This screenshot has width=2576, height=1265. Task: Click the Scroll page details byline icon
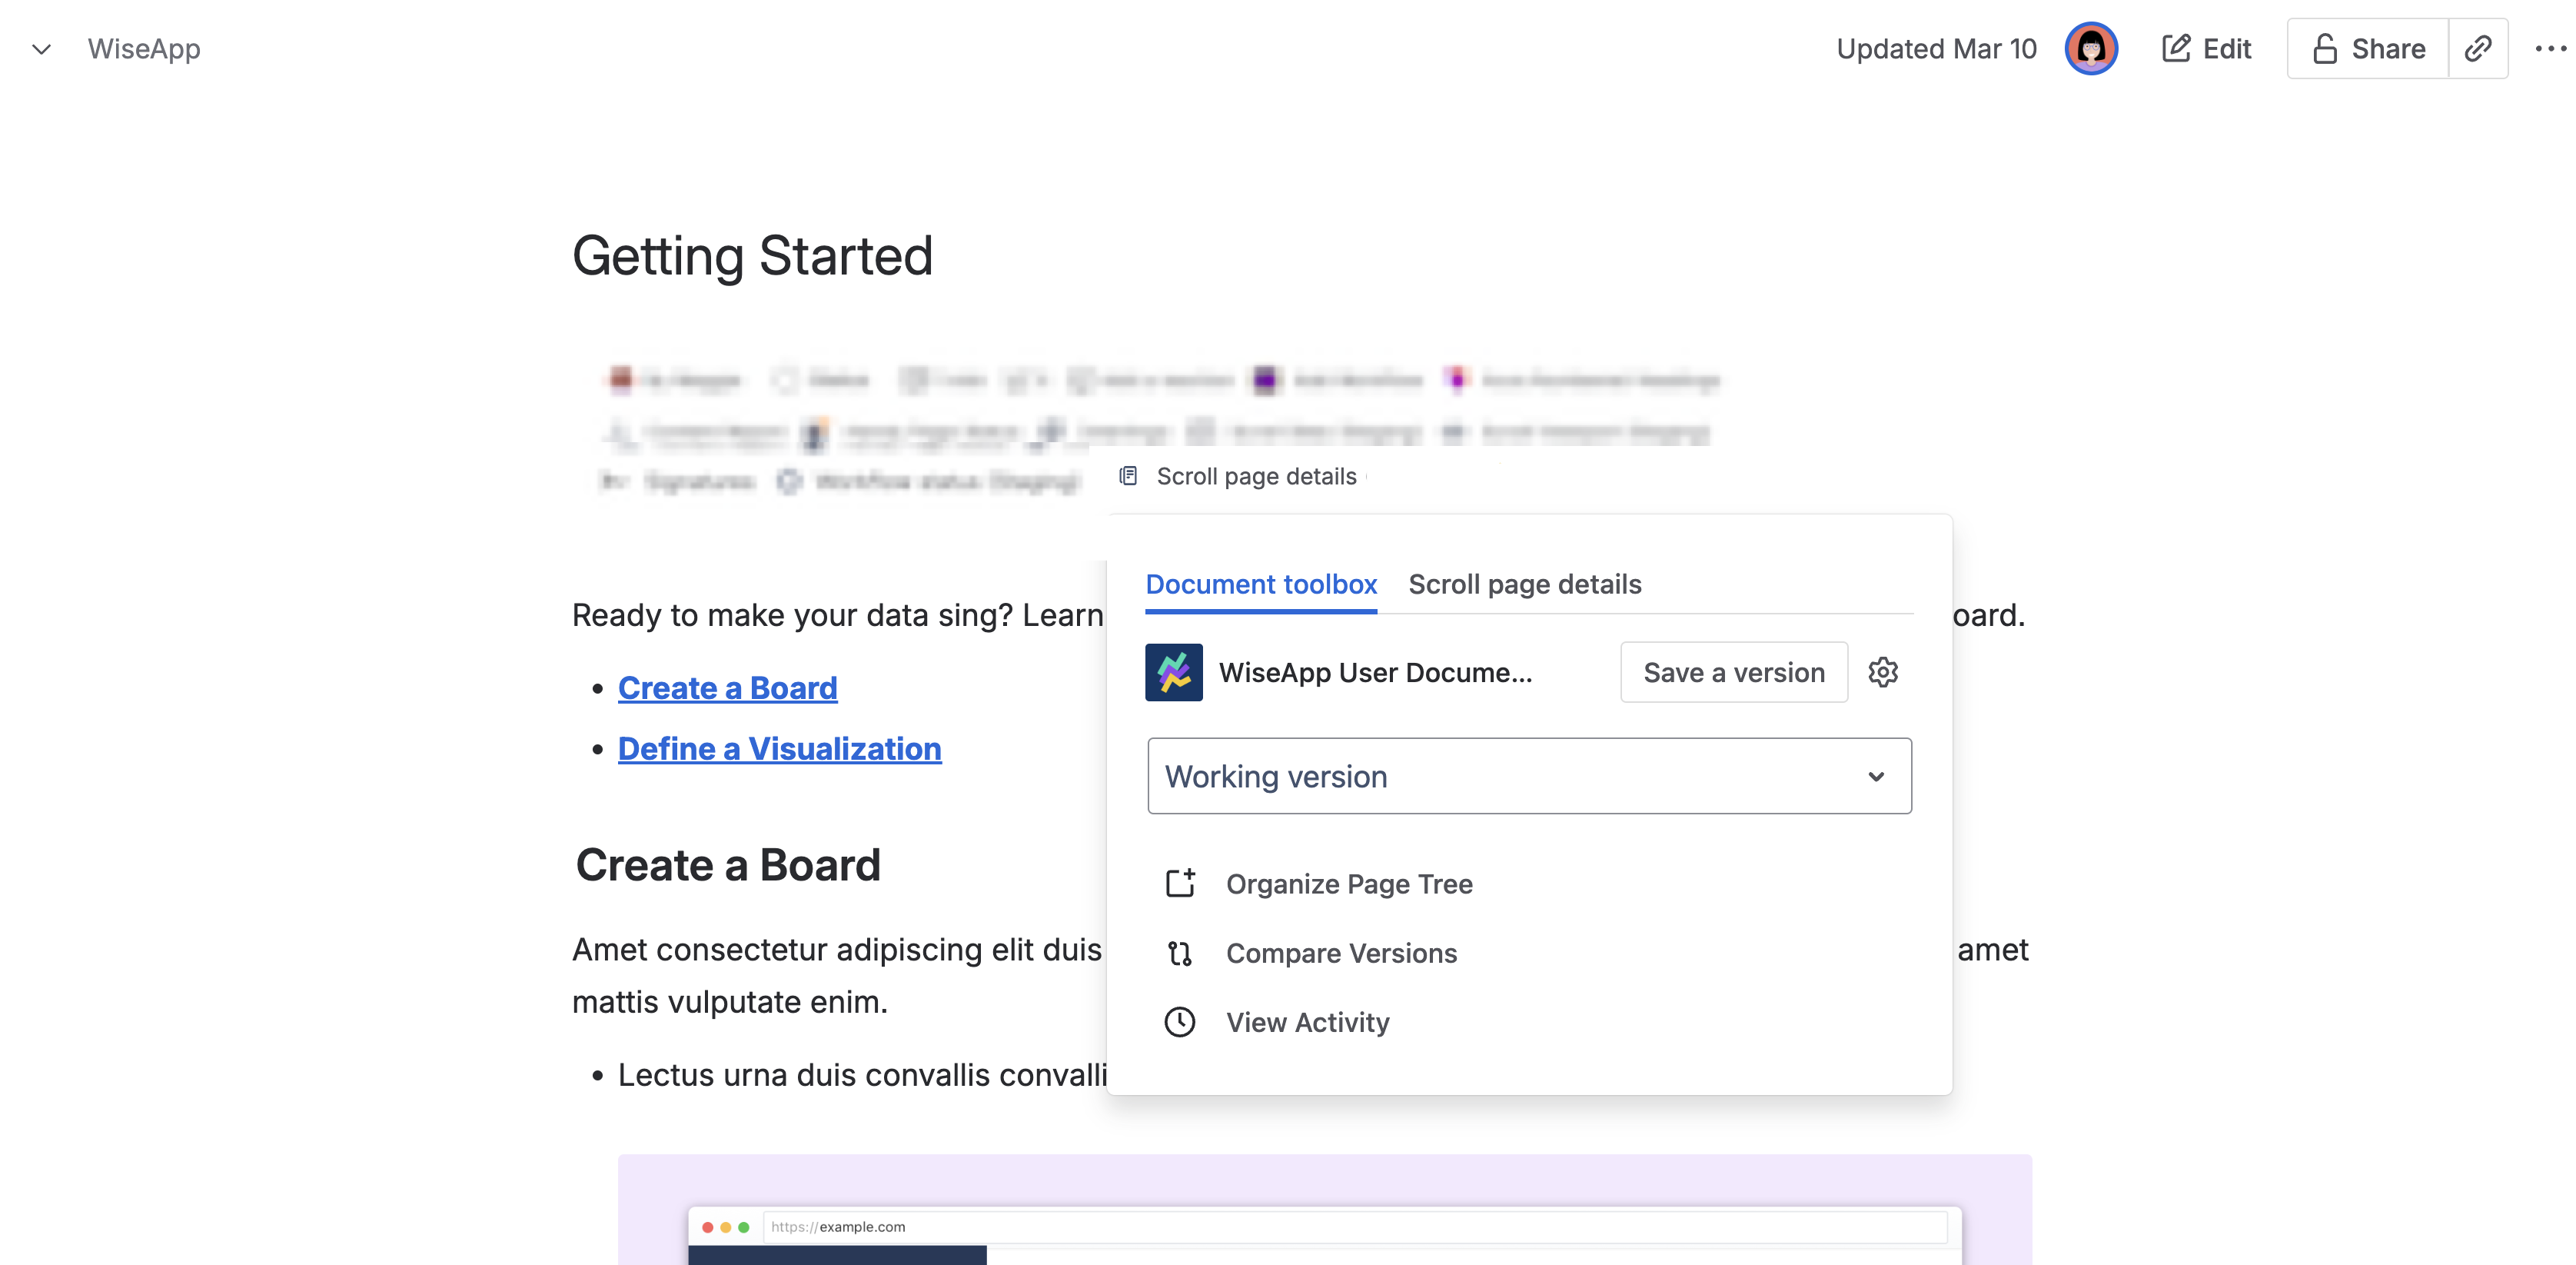1129,476
